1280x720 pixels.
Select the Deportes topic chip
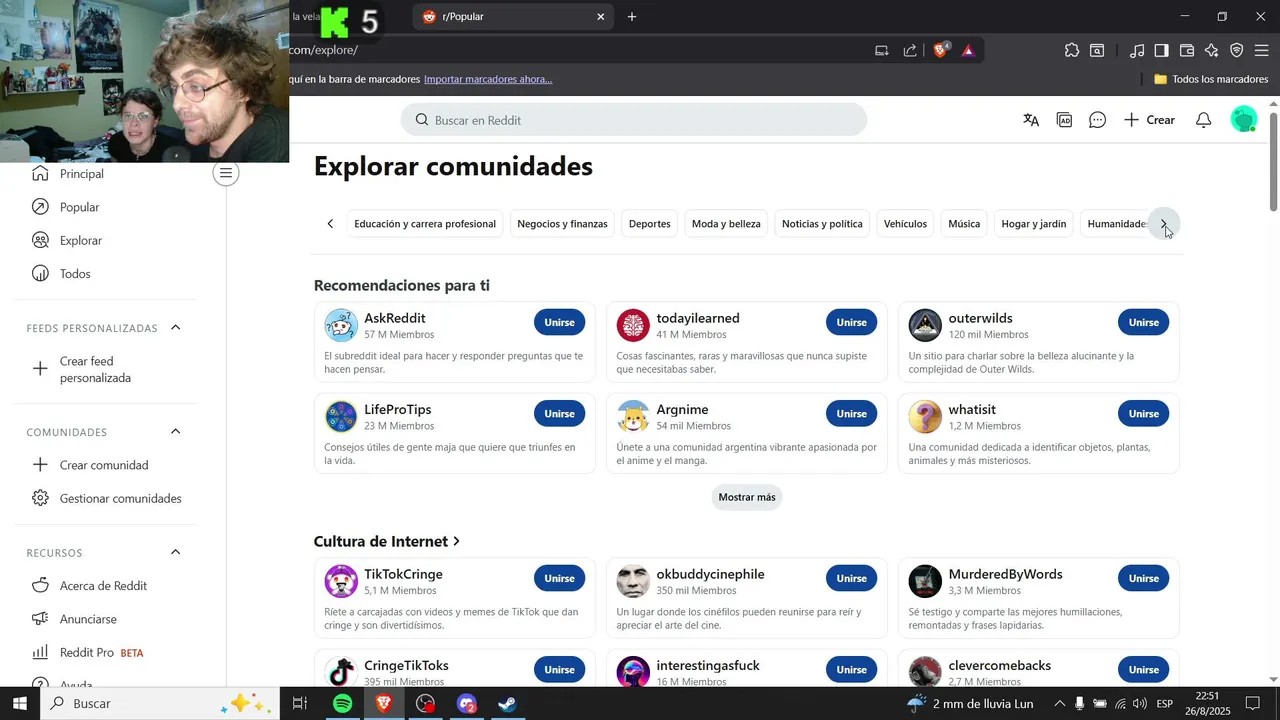click(650, 224)
